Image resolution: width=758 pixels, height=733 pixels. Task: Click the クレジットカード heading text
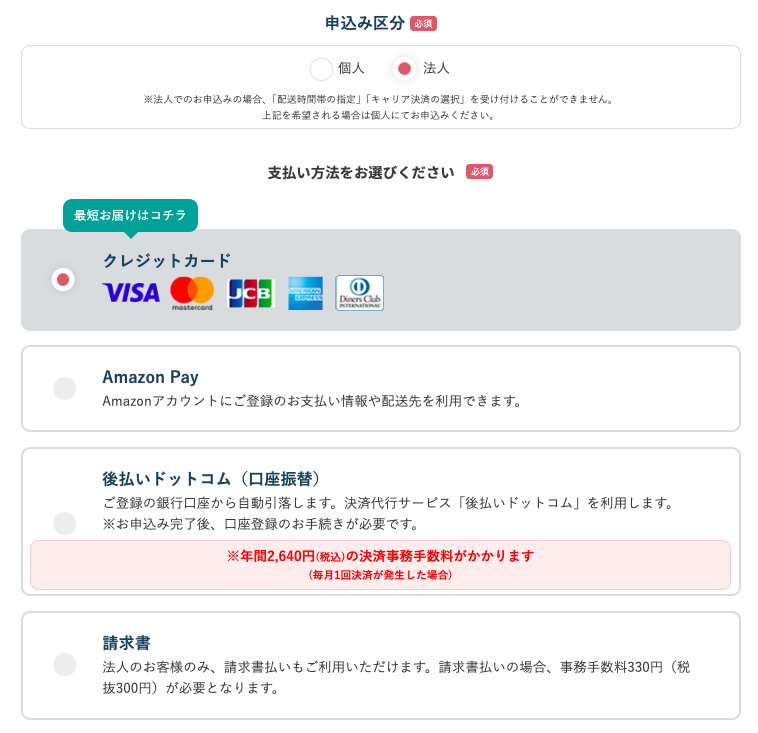[x=167, y=261]
